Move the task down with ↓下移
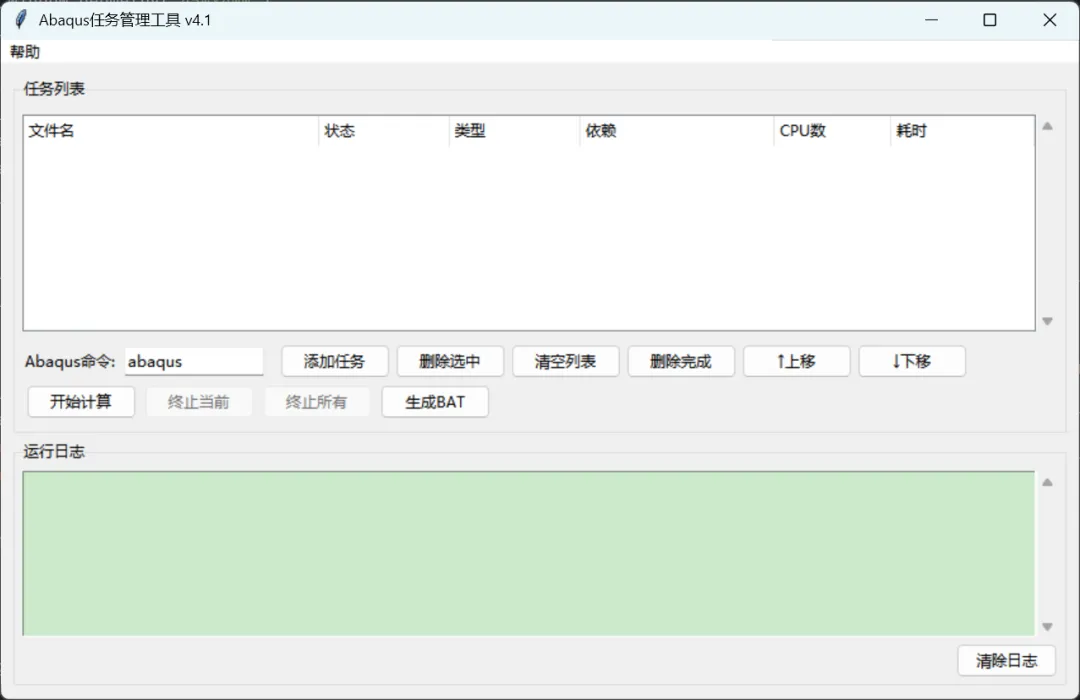1080x700 pixels. (912, 361)
